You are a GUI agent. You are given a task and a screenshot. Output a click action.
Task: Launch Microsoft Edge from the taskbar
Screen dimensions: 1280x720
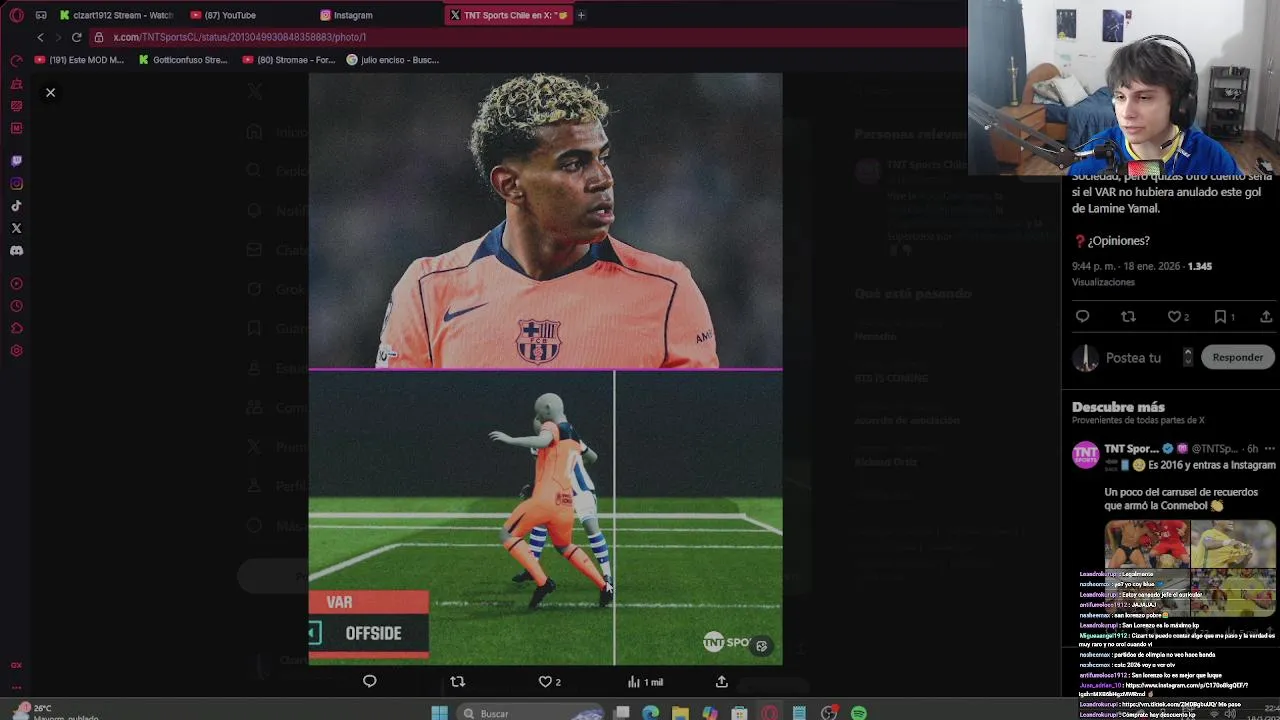point(651,712)
